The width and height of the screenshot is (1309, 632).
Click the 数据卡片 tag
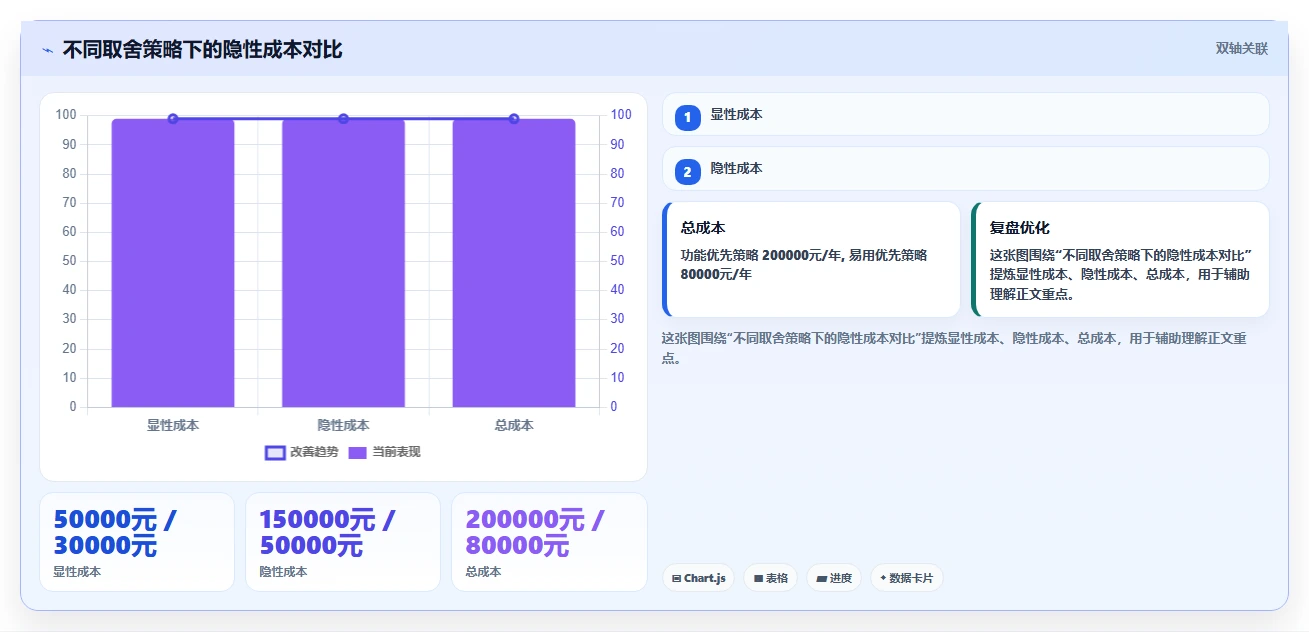pyautogui.click(x=906, y=578)
